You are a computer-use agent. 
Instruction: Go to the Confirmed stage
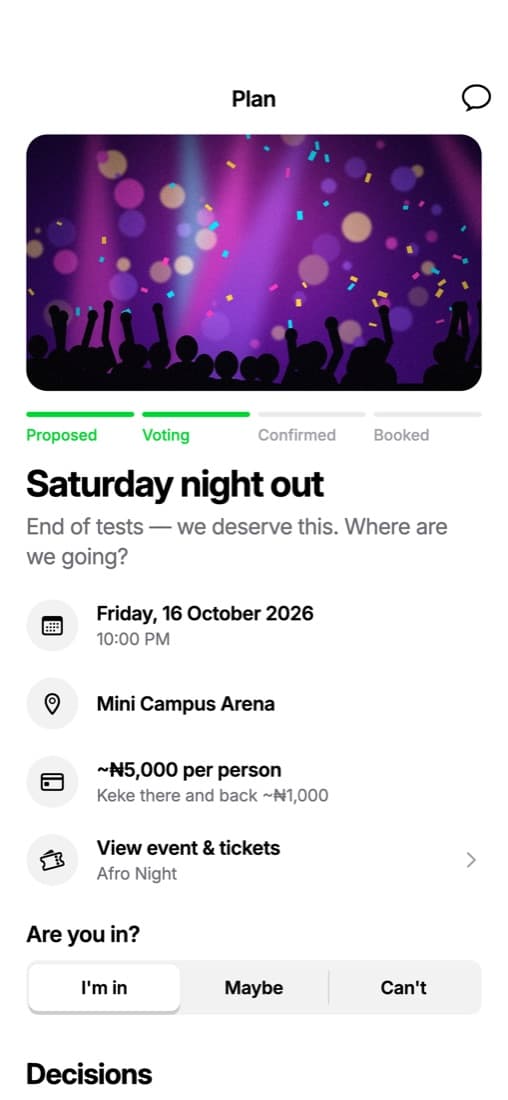(x=297, y=435)
